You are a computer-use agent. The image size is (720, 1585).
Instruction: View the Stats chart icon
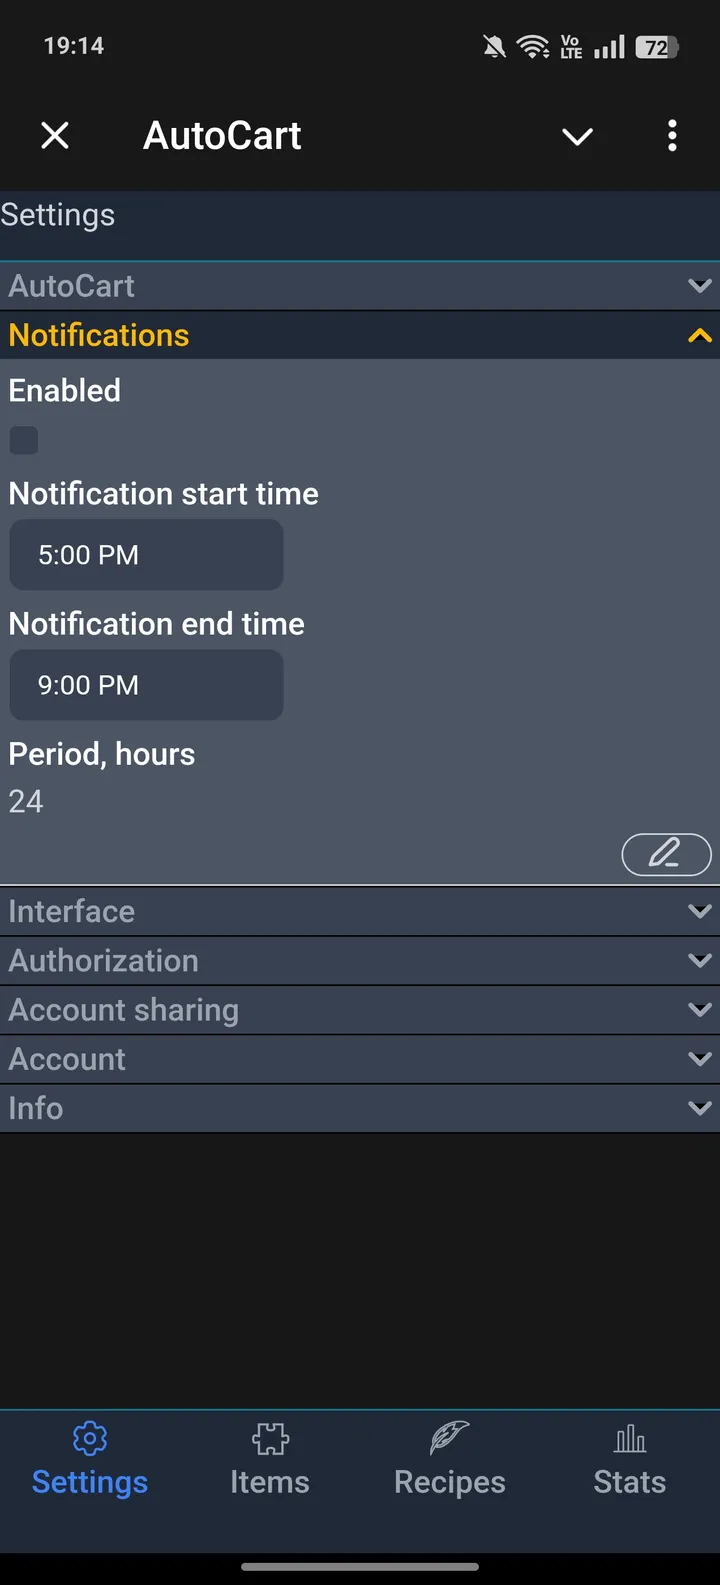[629, 1439]
